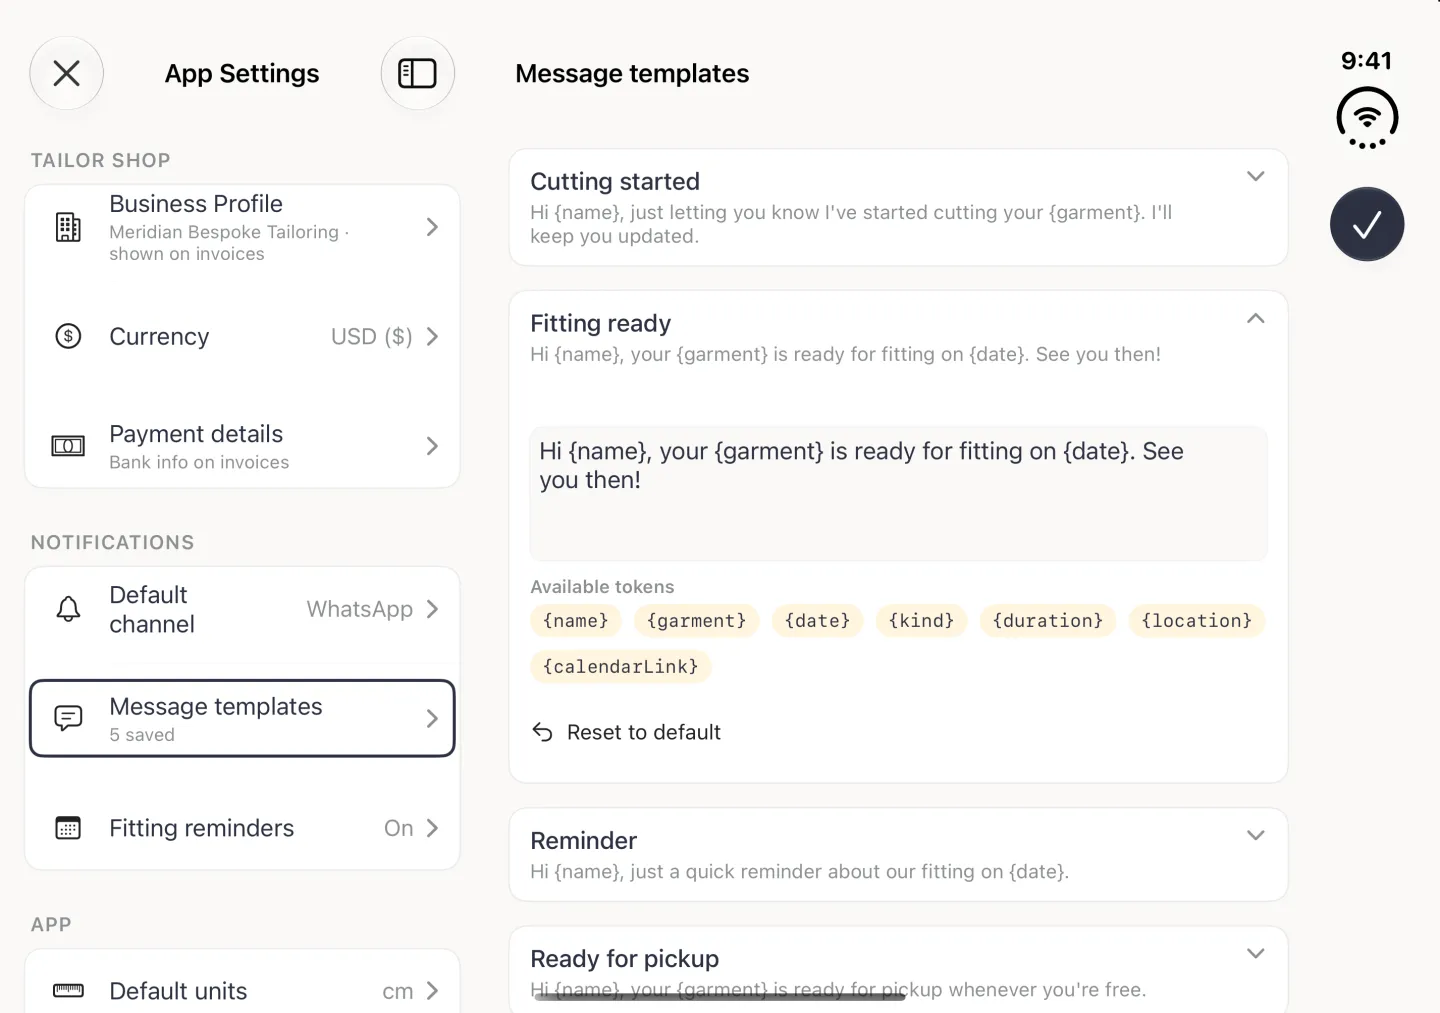Insert the {name} token
The height and width of the screenshot is (1013, 1440).
[576, 620]
